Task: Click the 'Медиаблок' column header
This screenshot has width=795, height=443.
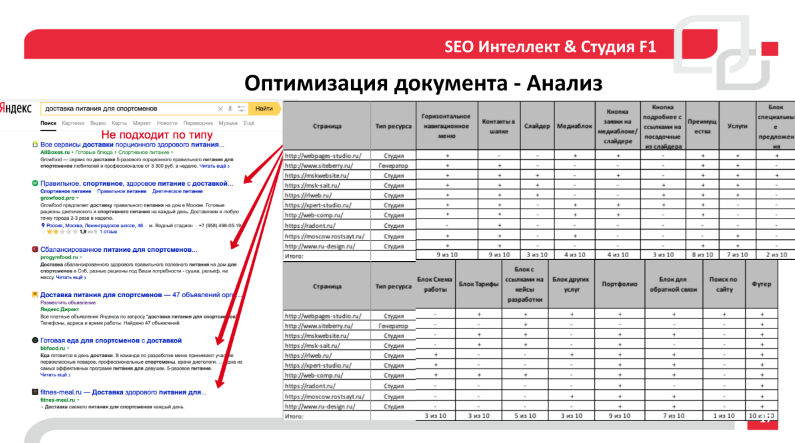Action: [574, 126]
